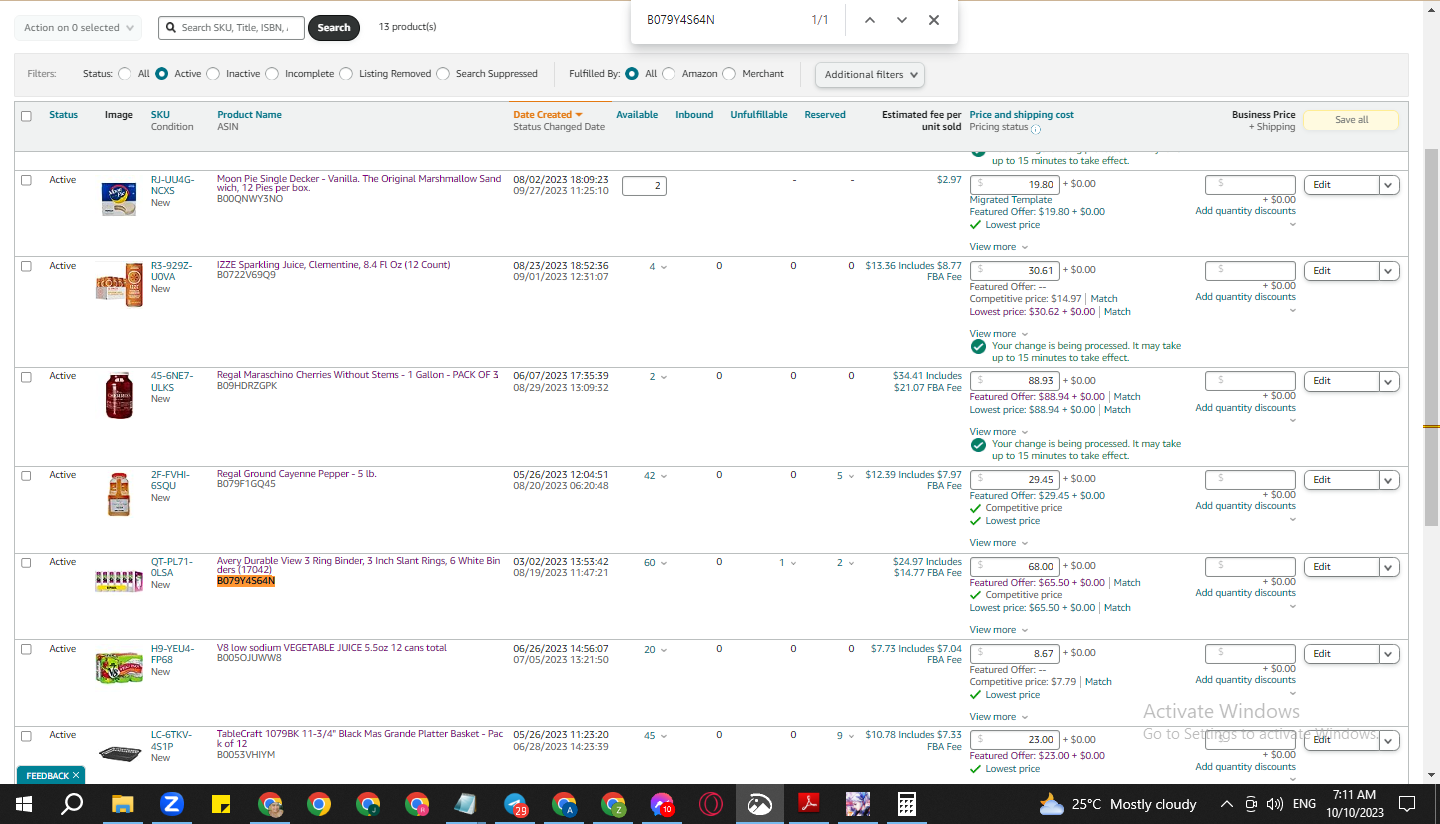Screen dimensions: 1440x824
Task: Close the Feedback tab with its X
Action: coord(76,776)
